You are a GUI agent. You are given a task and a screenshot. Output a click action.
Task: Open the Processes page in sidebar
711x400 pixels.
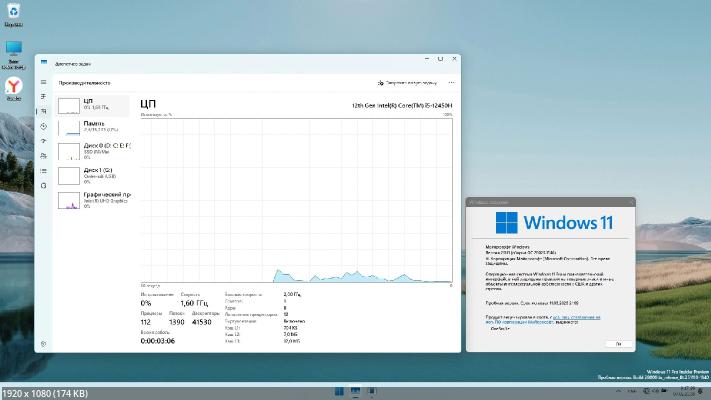[43, 97]
